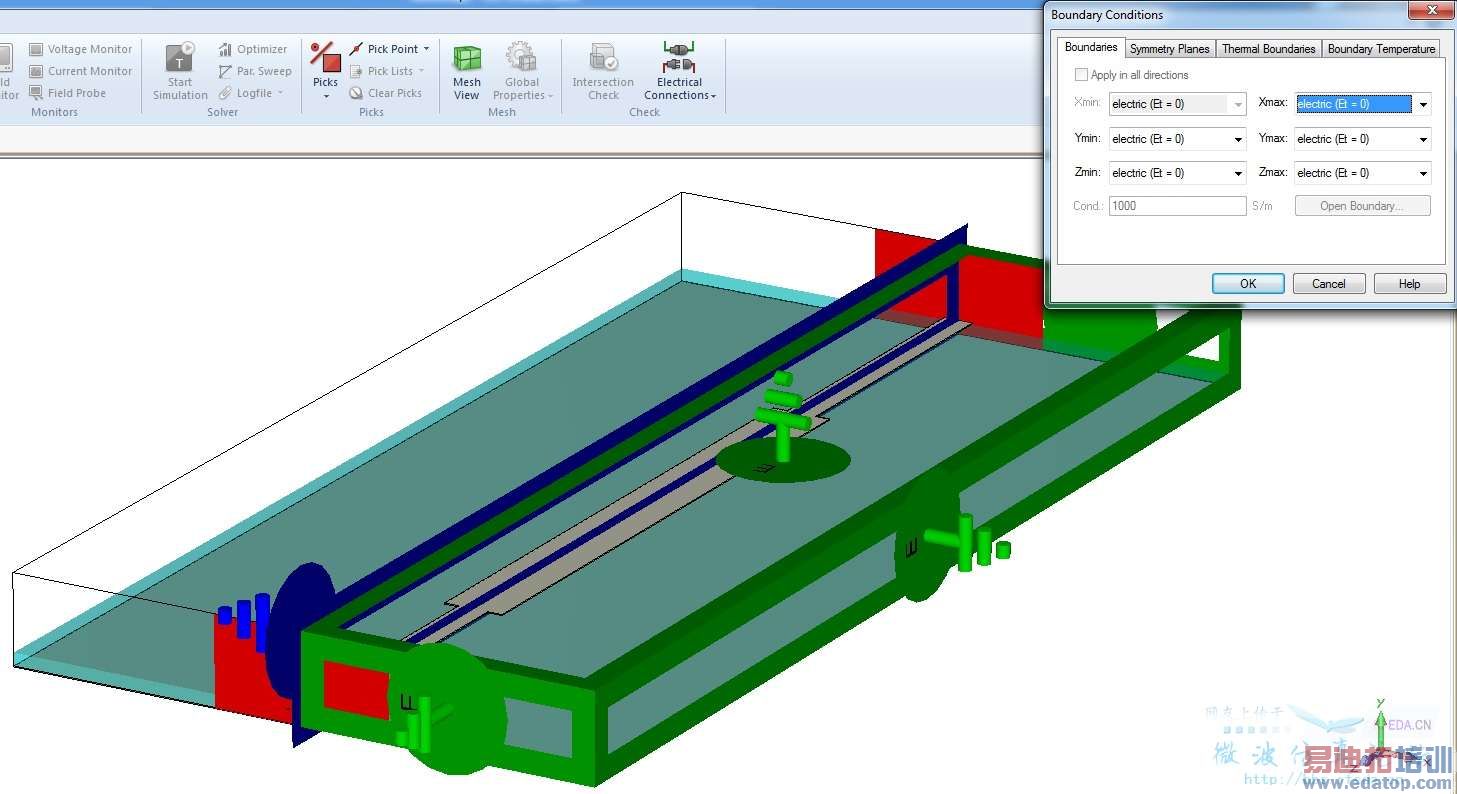Cancel the Boundary Conditions dialog
Viewport: 1457px width, 794px height.
point(1329,284)
